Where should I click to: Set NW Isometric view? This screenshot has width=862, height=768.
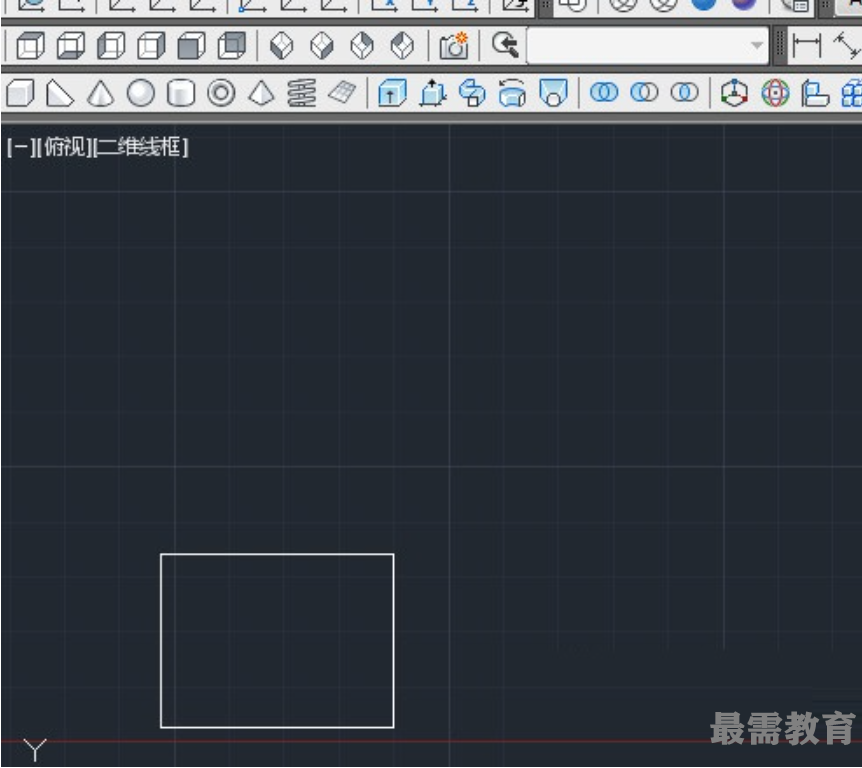click(x=402, y=46)
